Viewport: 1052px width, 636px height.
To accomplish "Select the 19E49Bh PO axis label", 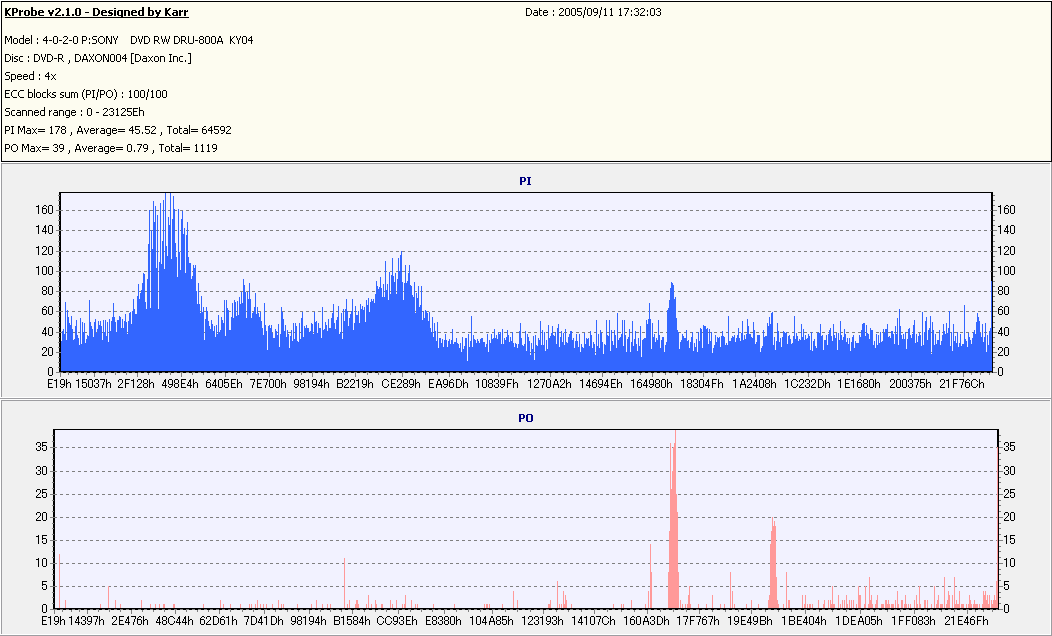I will coord(750,621).
